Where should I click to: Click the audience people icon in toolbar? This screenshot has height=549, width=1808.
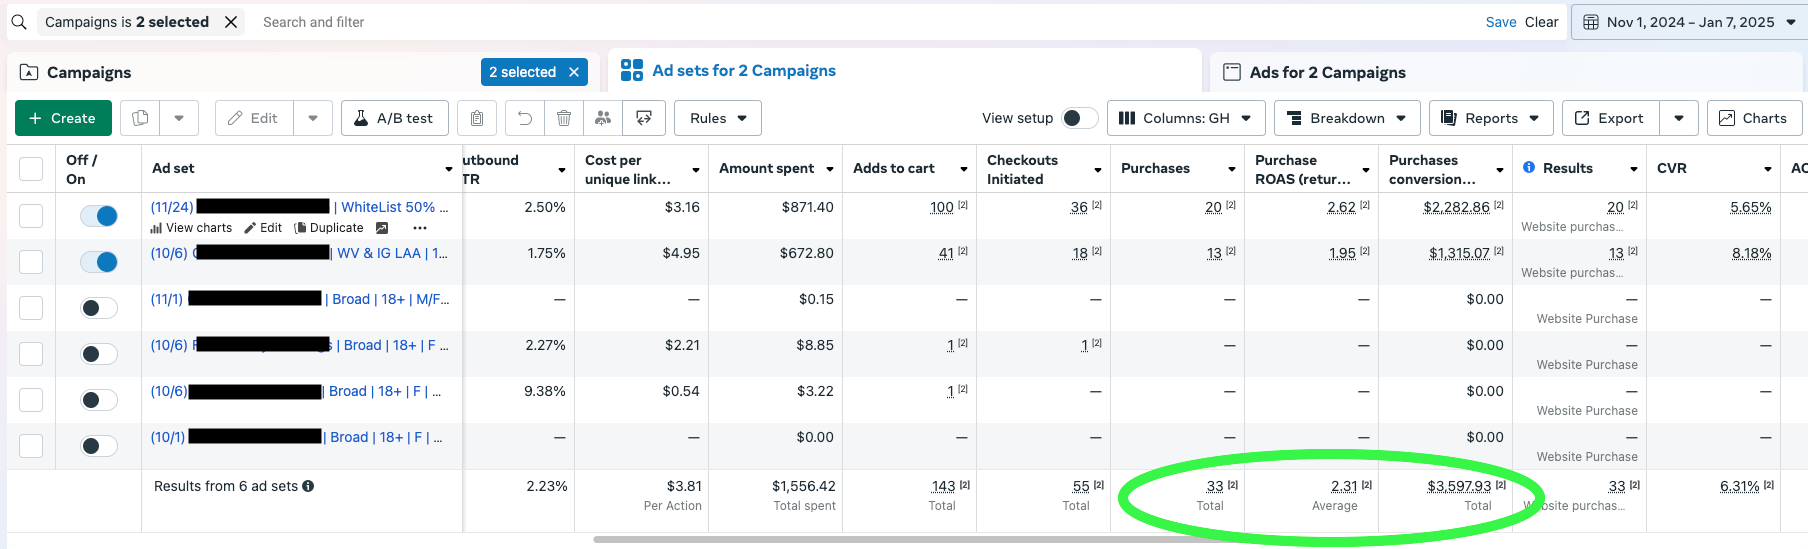603,118
